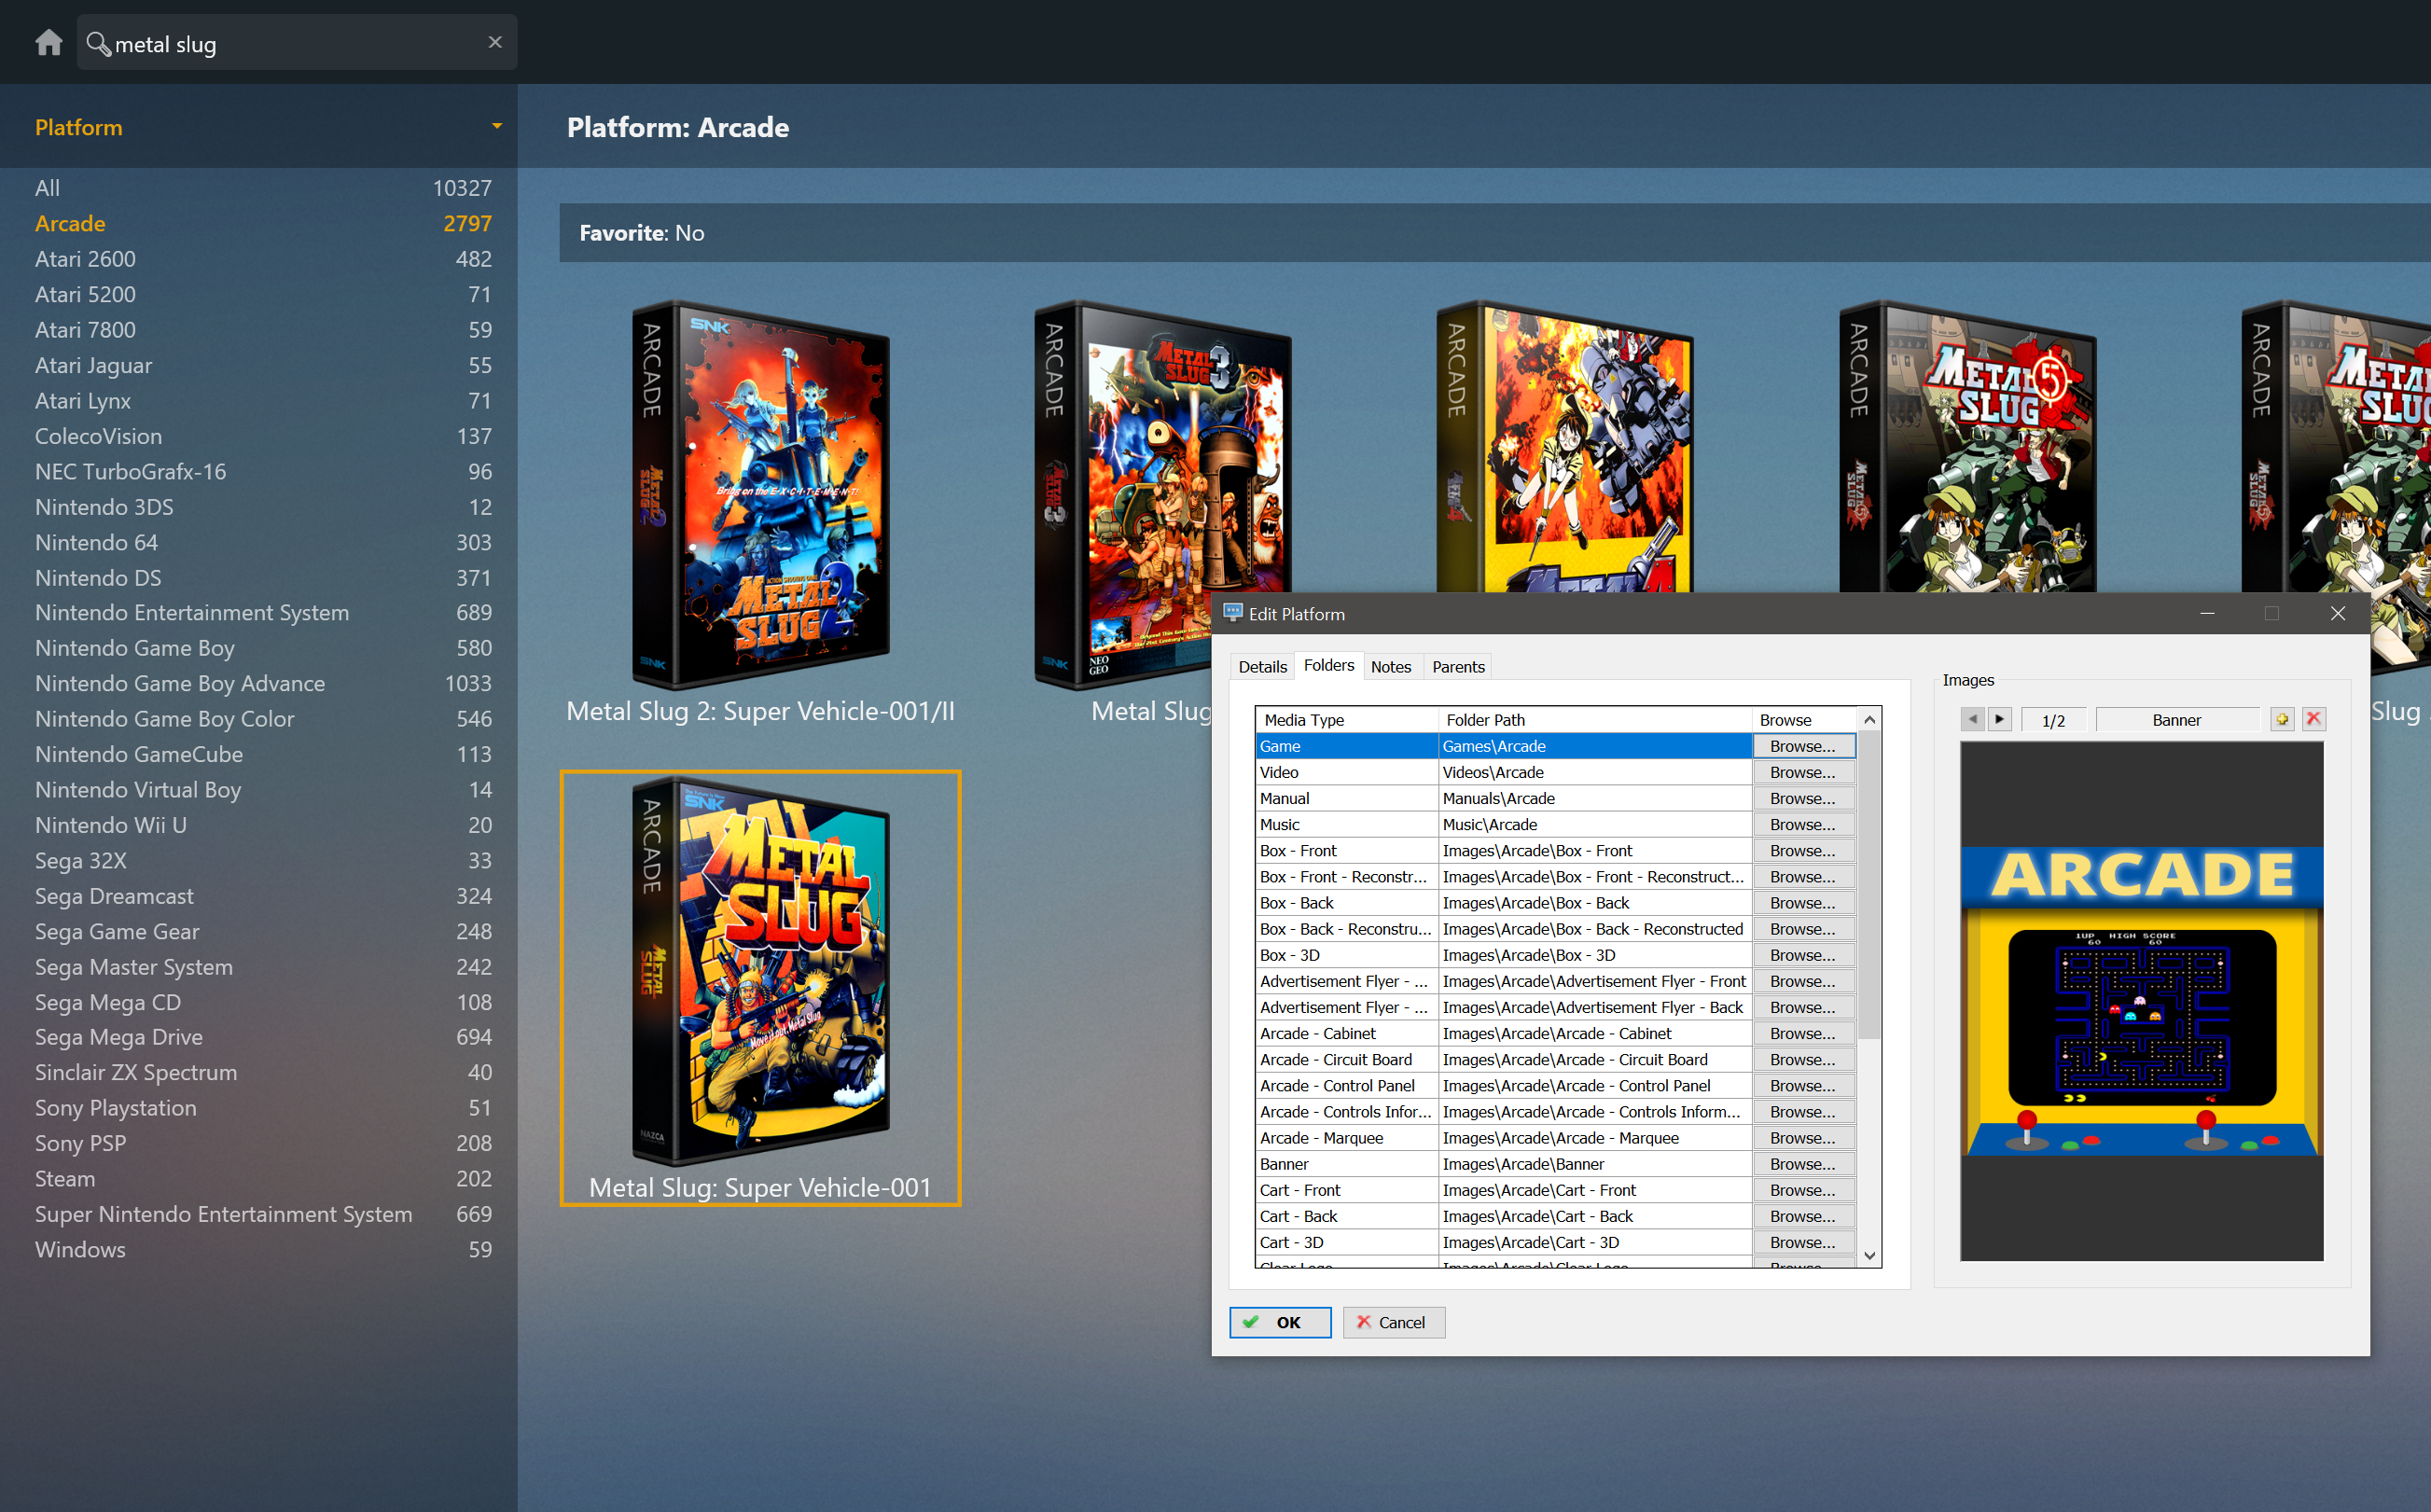Select All platforms in sidebar
This screenshot has height=1512, width=2431.
tap(263, 188)
